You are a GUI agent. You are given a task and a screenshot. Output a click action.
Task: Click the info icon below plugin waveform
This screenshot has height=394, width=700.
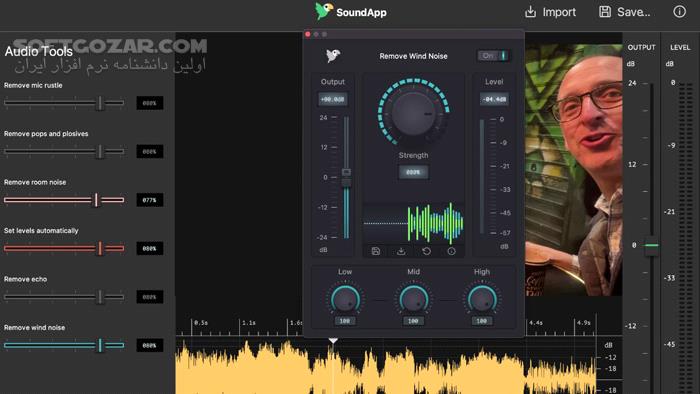[x=451, y=251]
